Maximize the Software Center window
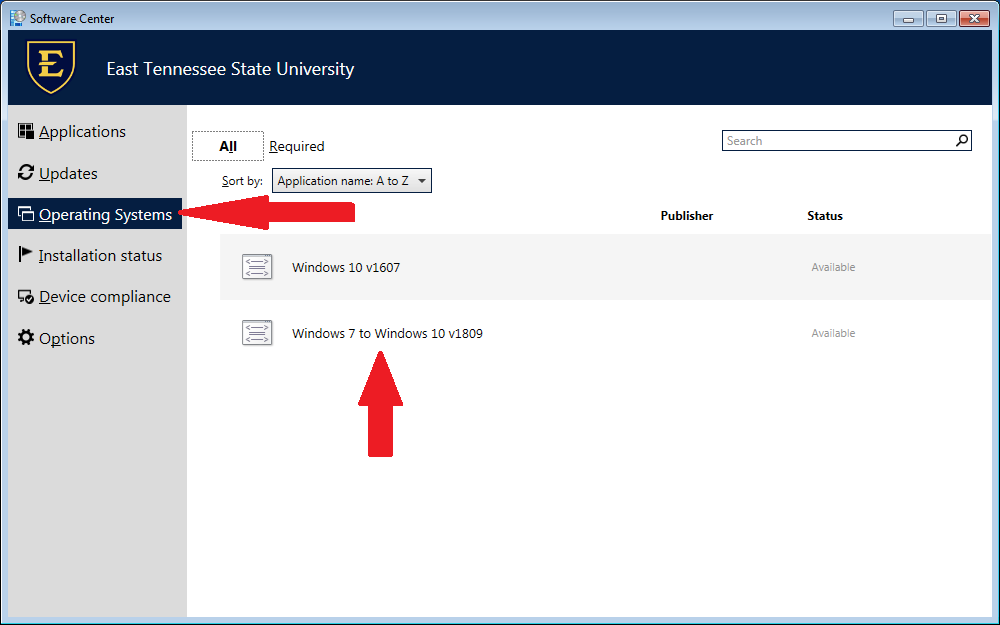The width and height of the screenshot is (1000, 625). point(941,18)
